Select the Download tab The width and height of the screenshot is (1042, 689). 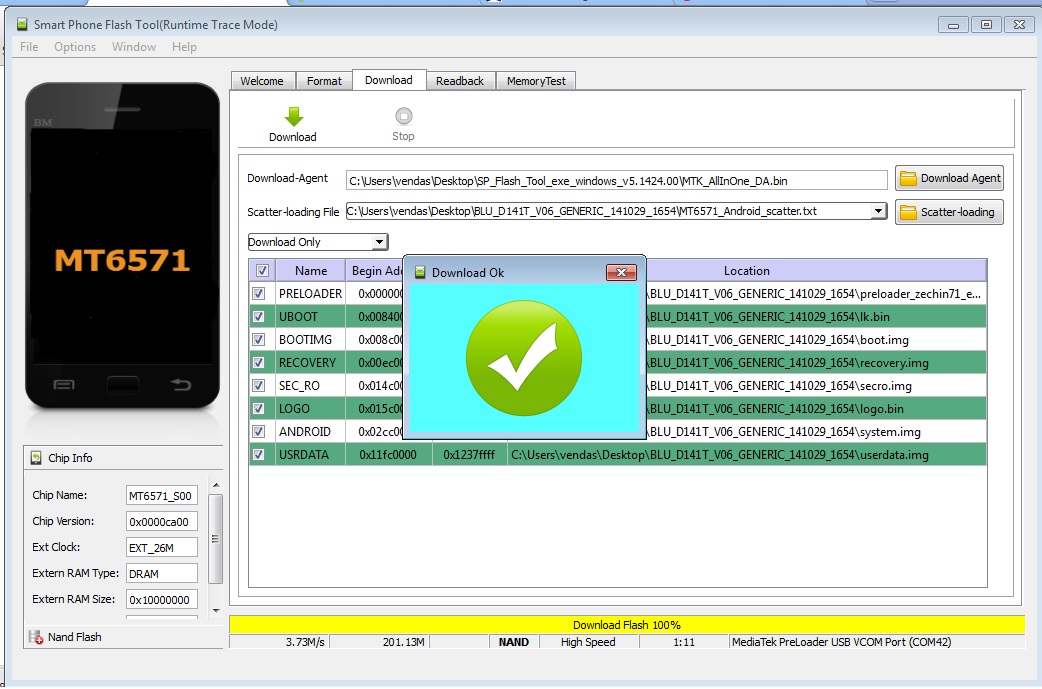pyautogui.click(x=389, y=80)
